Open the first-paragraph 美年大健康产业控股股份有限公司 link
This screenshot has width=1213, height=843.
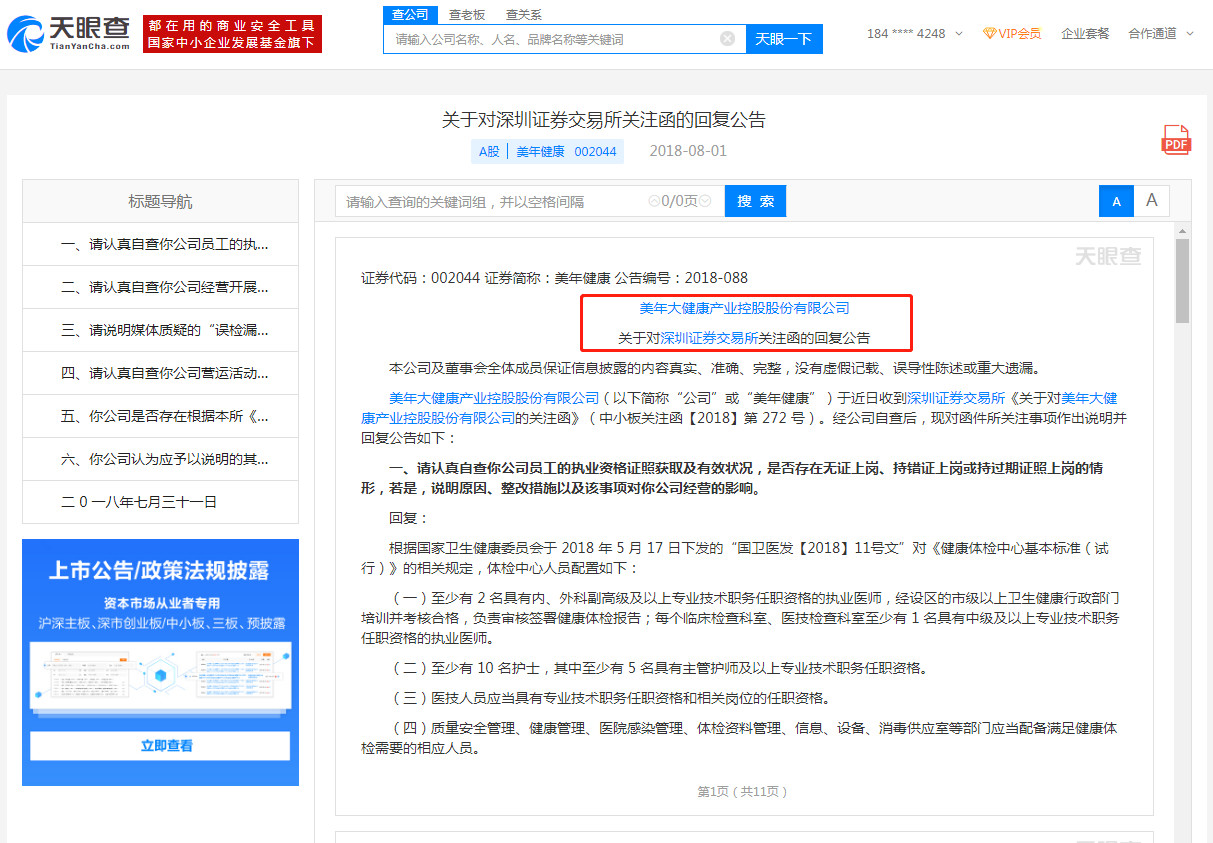pyautogui.click(x=494, y=398)
